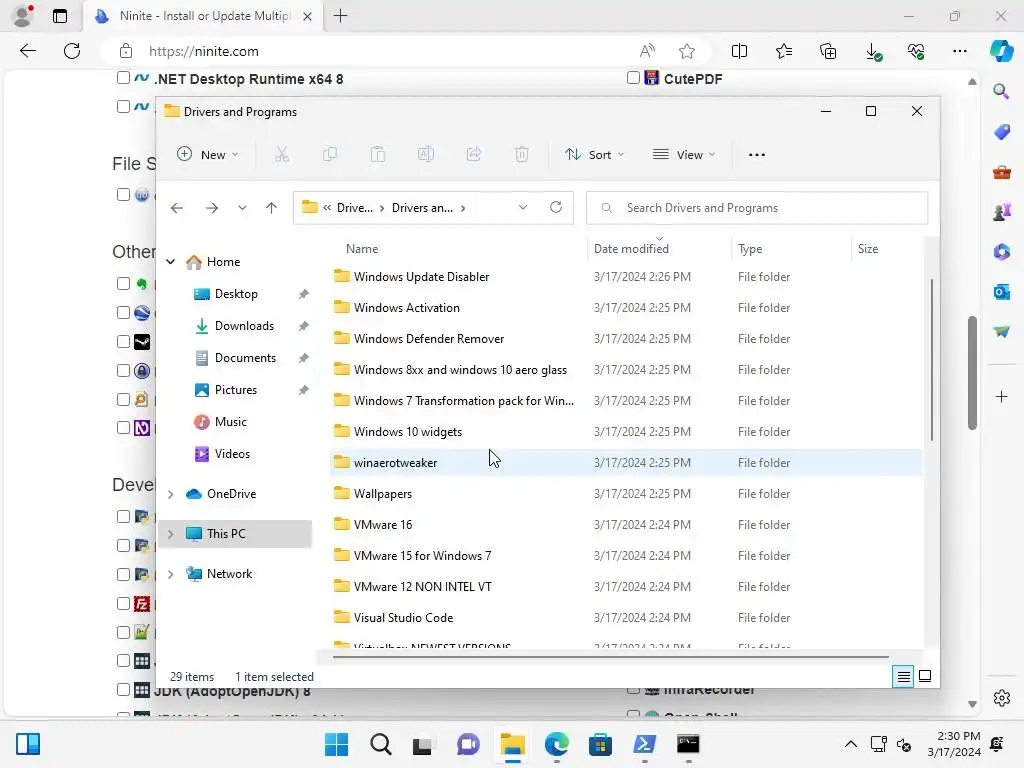
Task: Expand the OneDrive tree node
Action: tap(170, 494)
